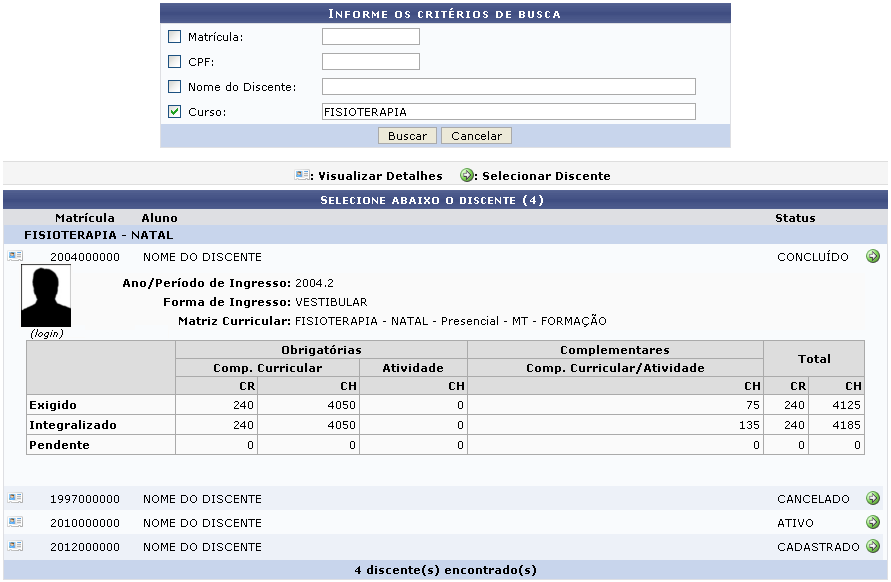Click the Curso field containing FISIOTERAPIA
The width and height of the screenshot is (891, 582).
508,112
